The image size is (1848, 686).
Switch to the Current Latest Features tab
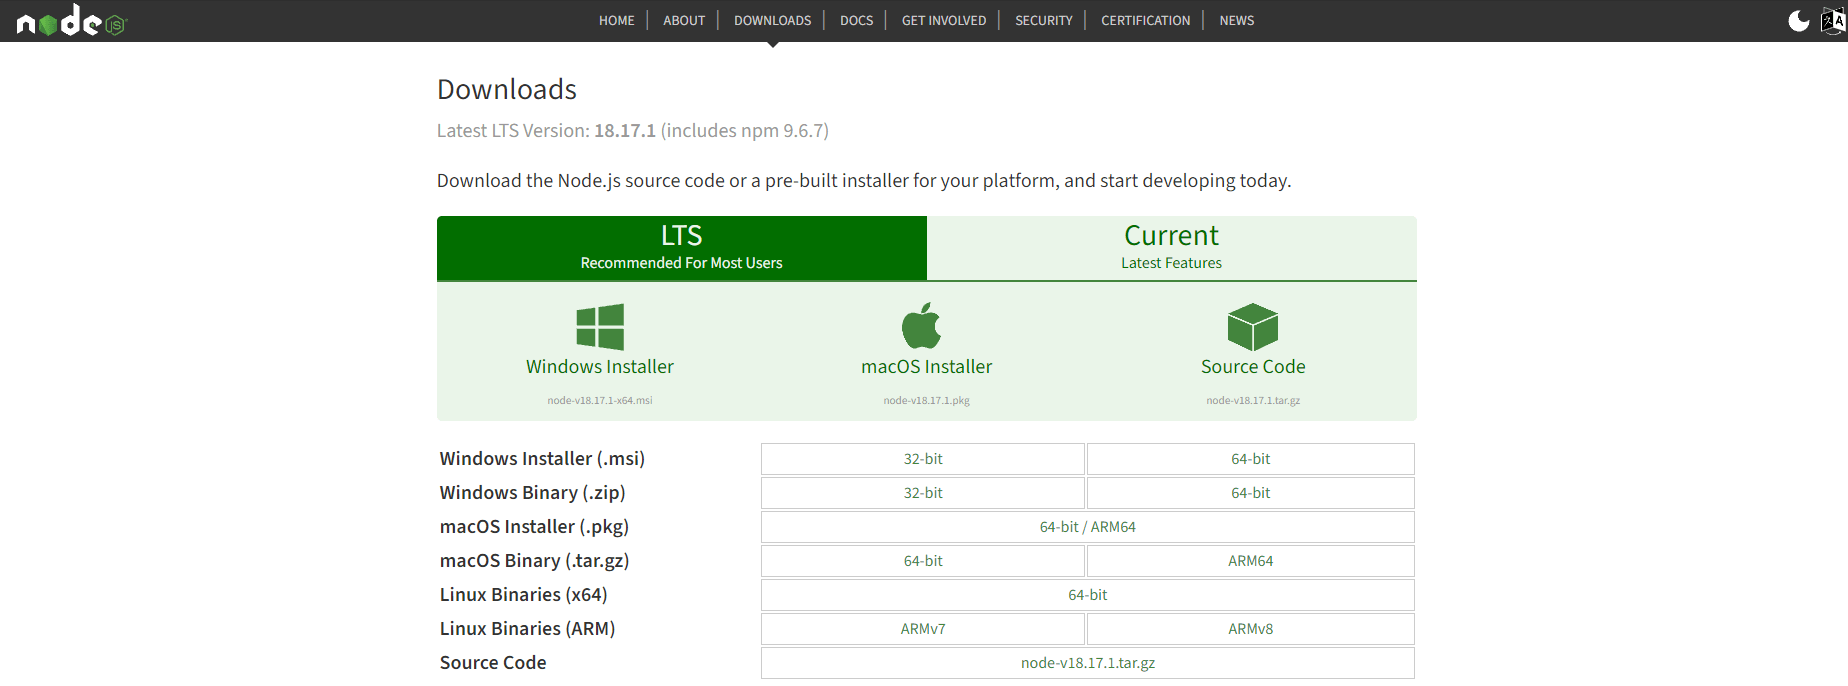[x=1172, y=248]
